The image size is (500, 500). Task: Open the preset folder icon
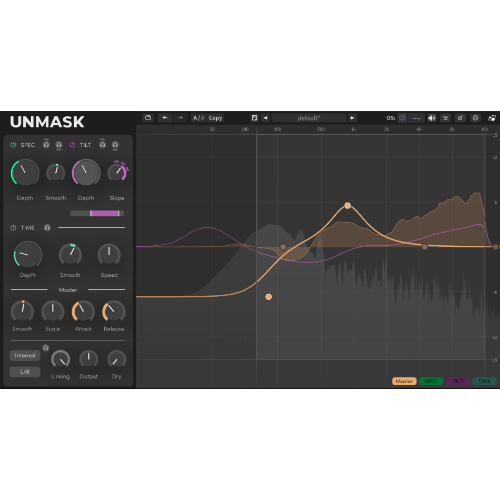[148, 118]
